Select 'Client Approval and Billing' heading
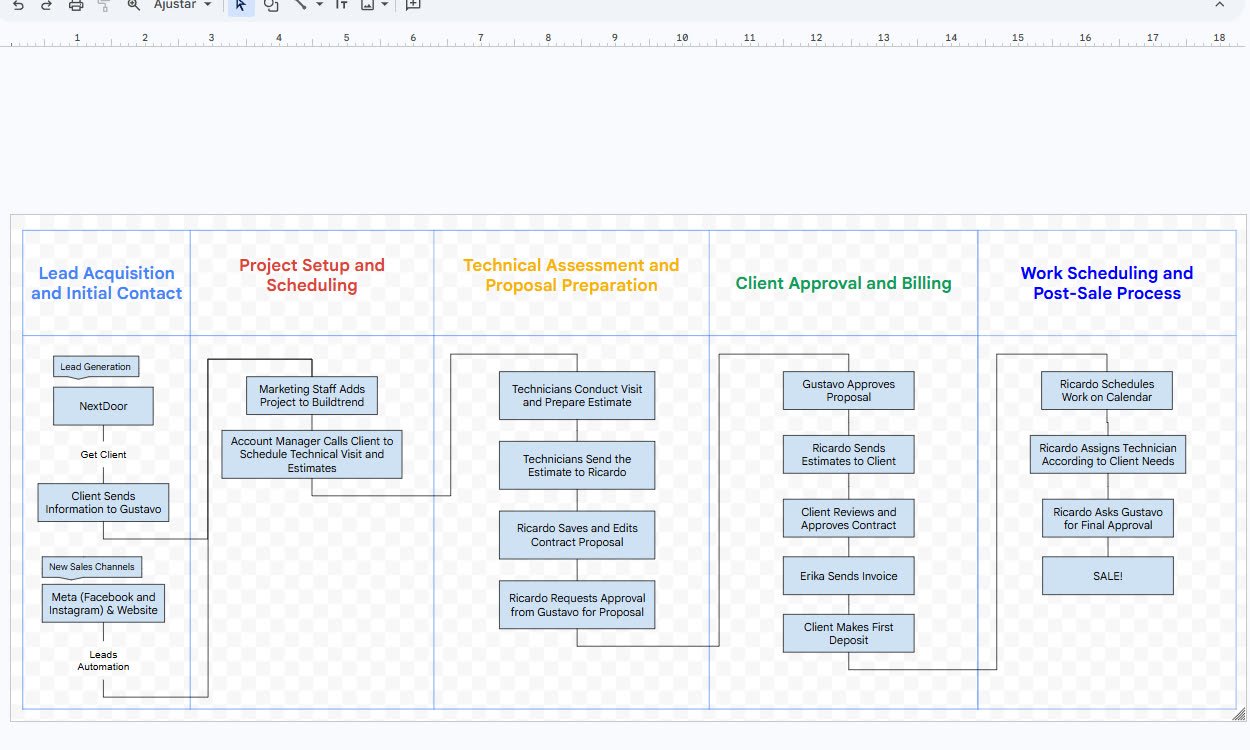1250x750 pixels. pyautogui.click(x=843, y=283)
